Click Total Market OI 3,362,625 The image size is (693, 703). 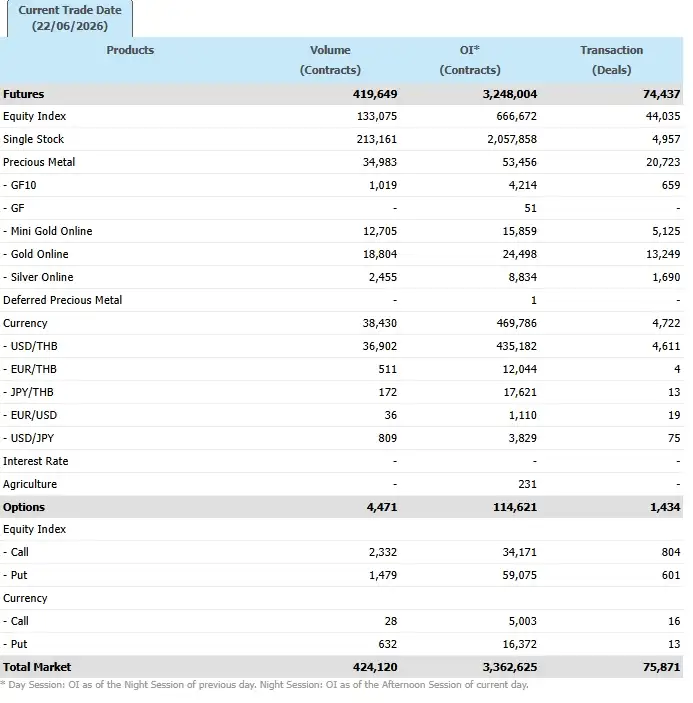(510, 668)
